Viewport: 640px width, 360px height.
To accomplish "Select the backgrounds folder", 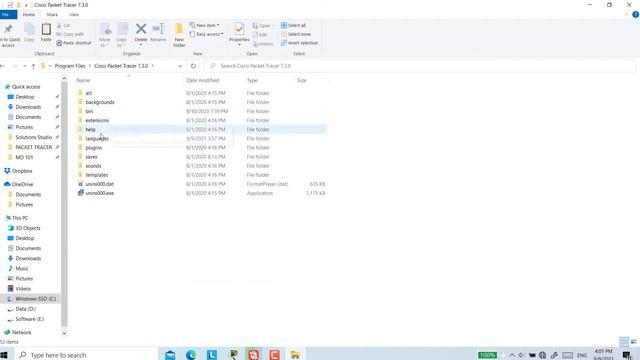I will (100, 102).
